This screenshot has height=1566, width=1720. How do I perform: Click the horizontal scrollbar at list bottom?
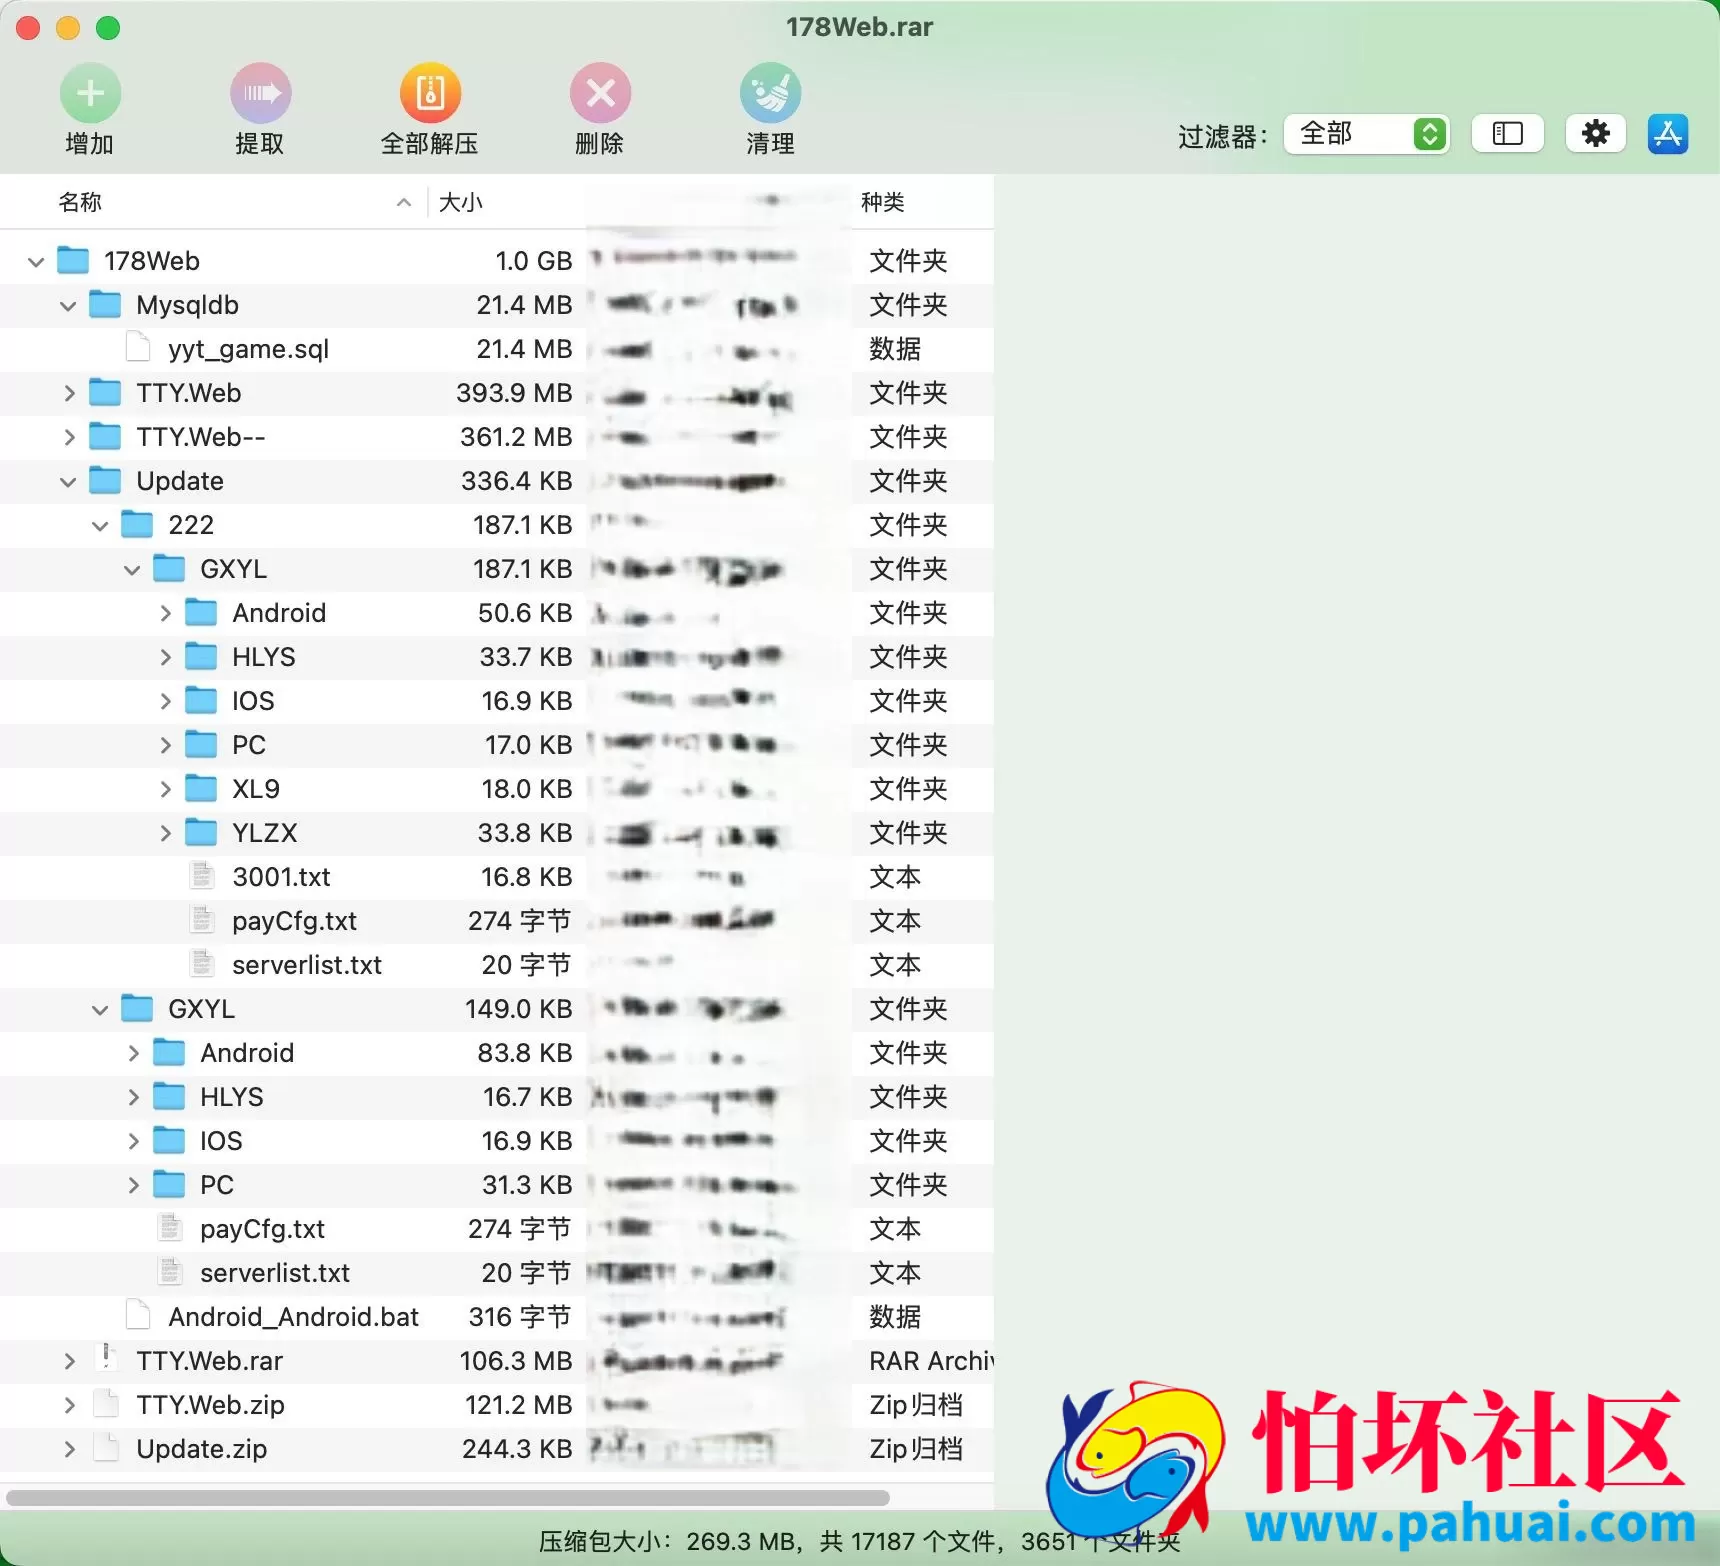(x=448, y=1498)
